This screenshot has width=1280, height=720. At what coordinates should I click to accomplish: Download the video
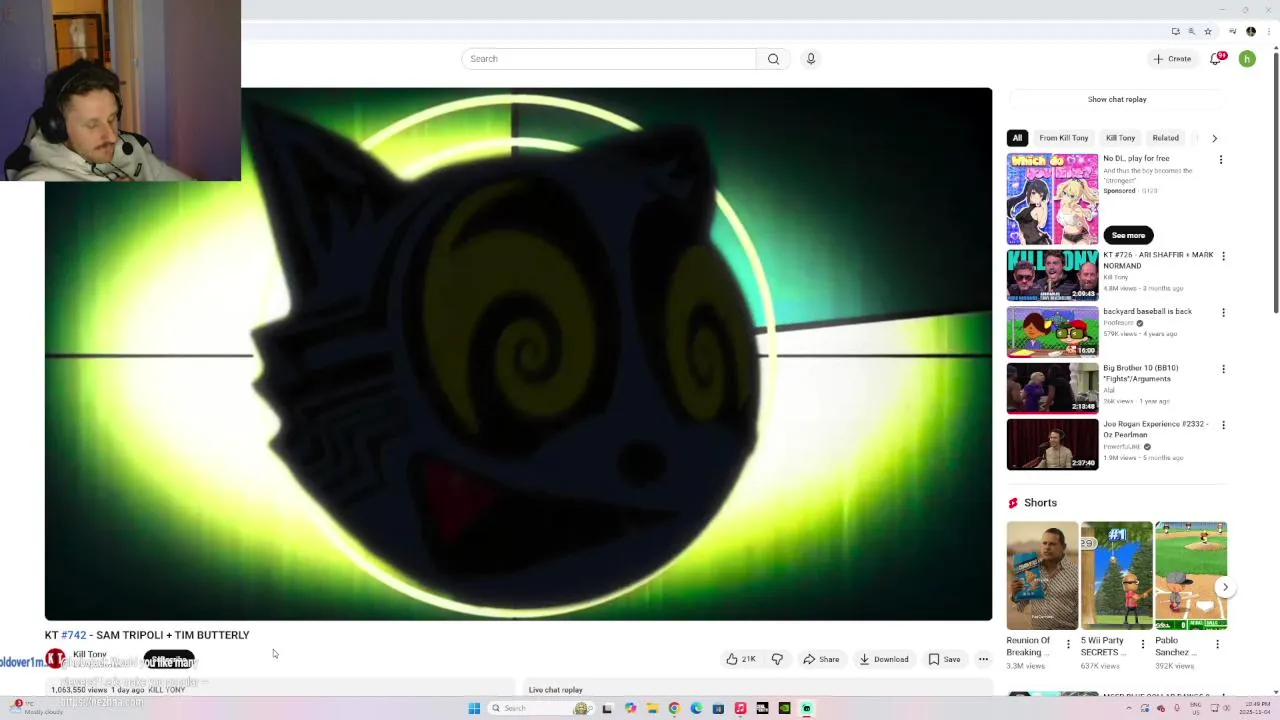884,659
